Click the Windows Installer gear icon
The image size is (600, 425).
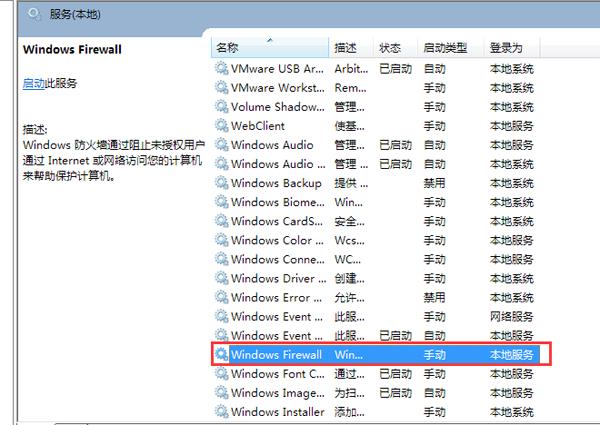point(221,411)
